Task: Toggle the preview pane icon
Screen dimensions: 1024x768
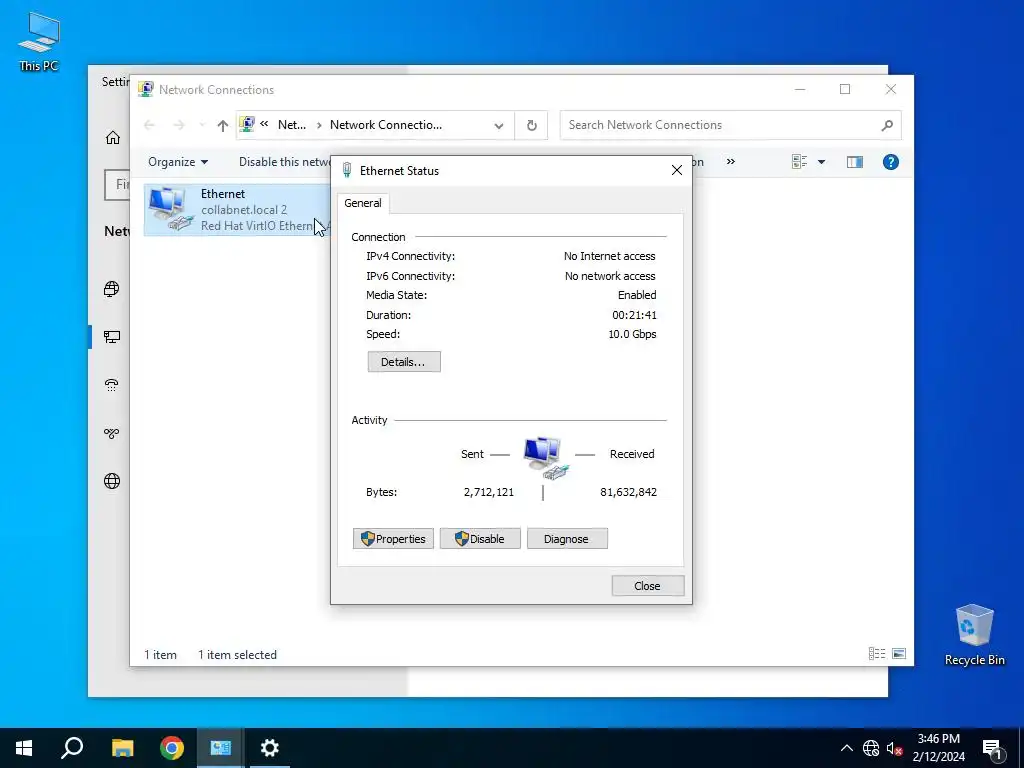Action: [x=855, y=162]
